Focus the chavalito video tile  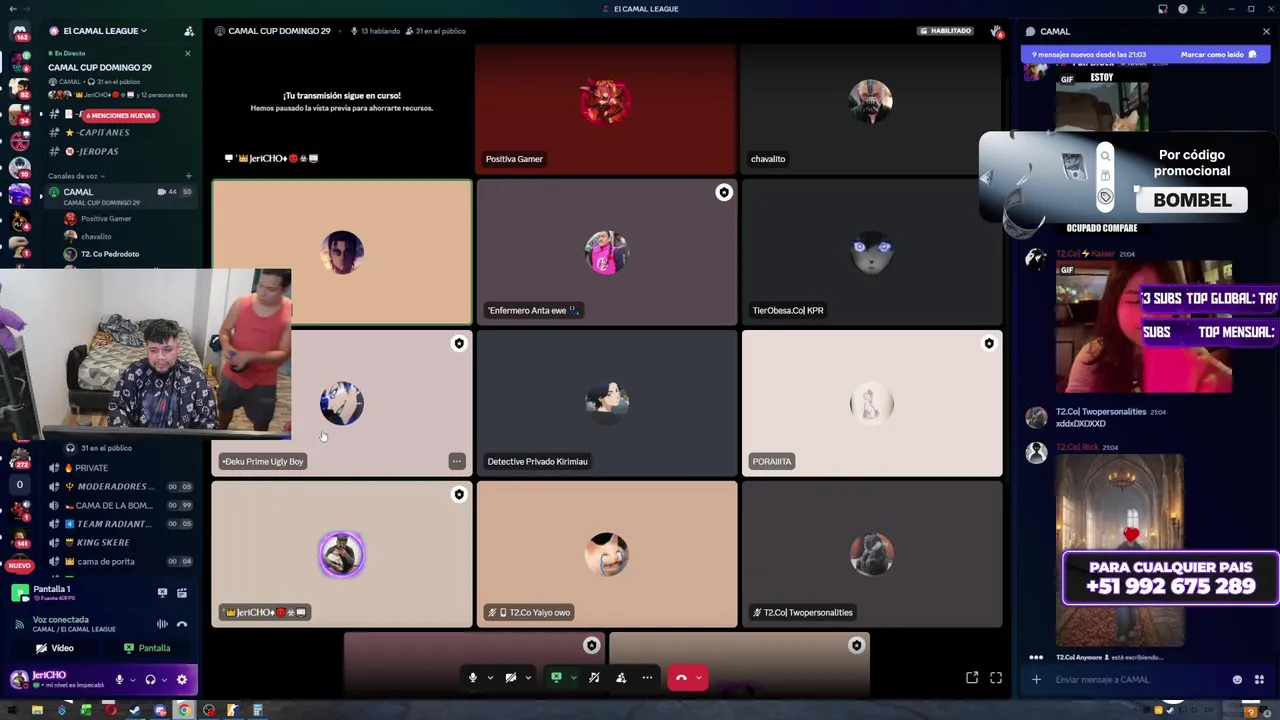click(871, 108)
